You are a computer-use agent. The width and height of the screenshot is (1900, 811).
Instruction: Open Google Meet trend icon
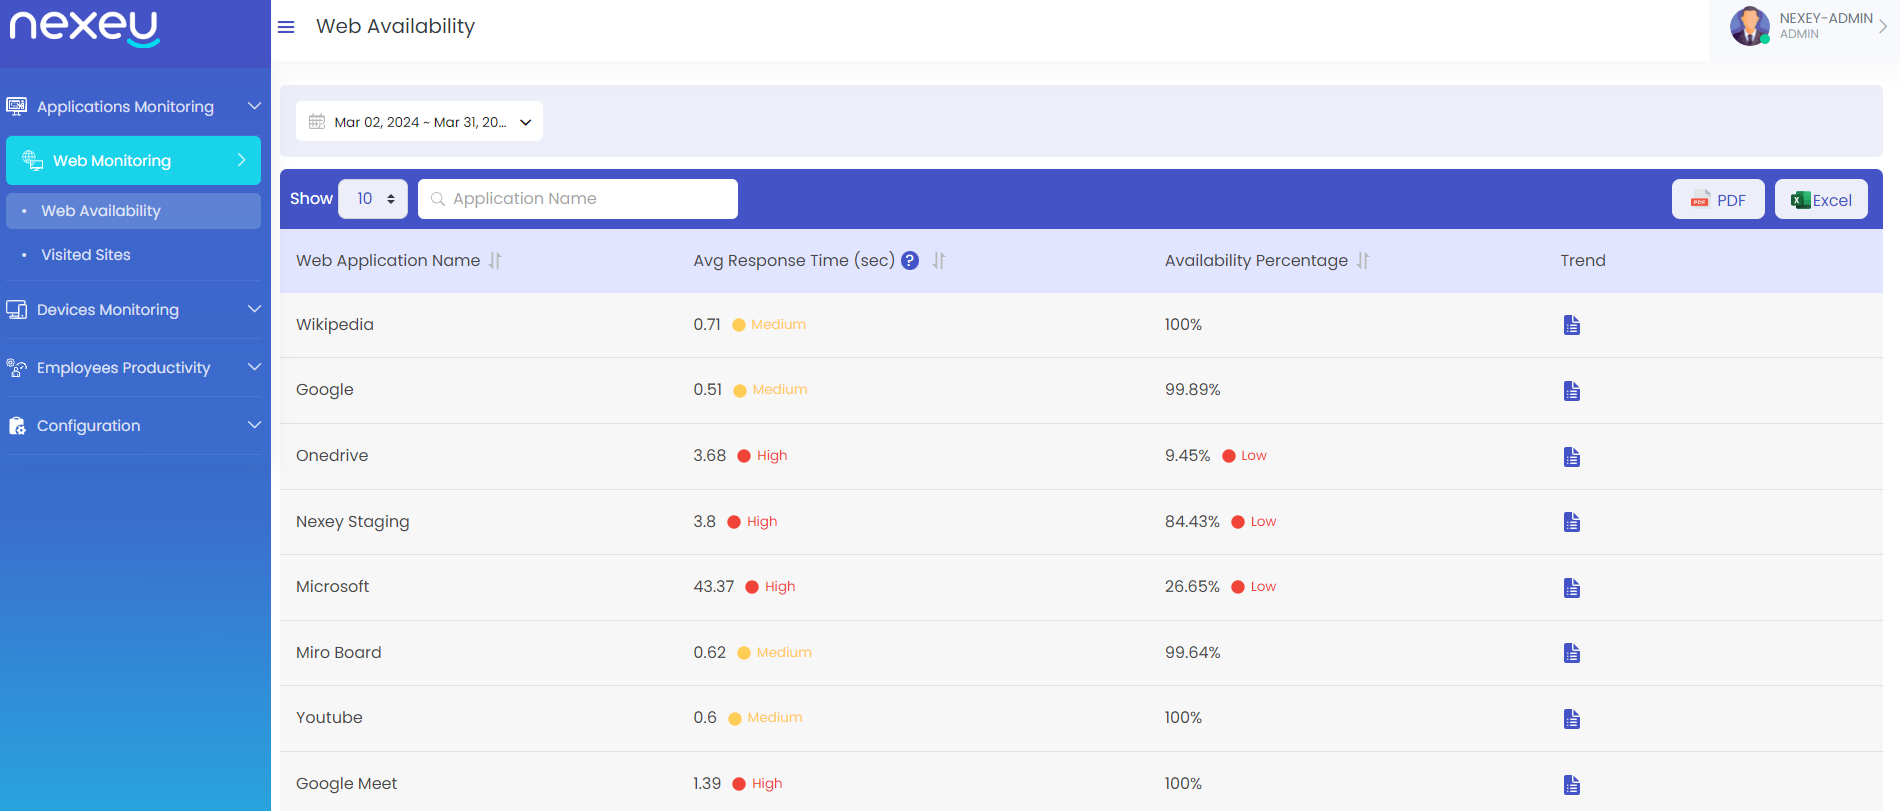1572,785
